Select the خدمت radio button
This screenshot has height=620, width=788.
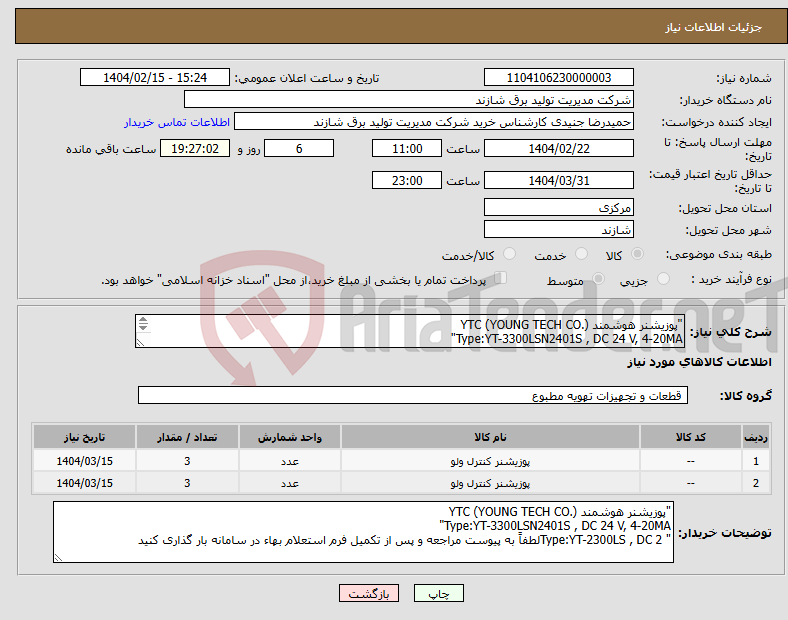[581, 254]
